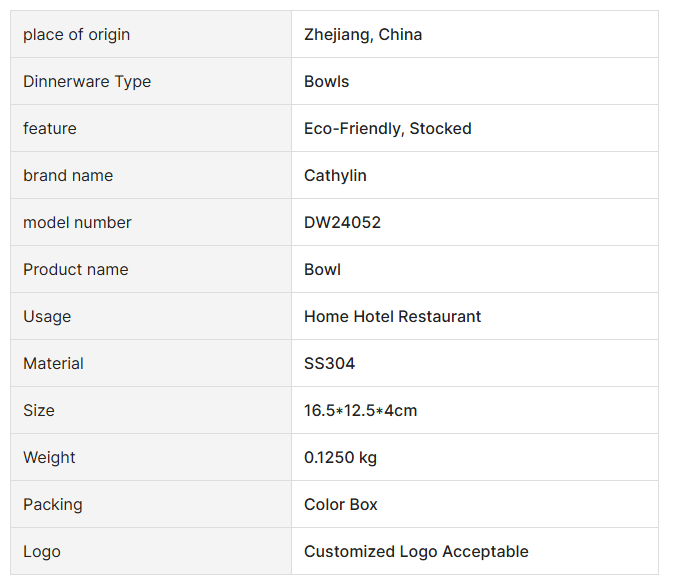Click the 'place of origin' label cell
The width and height of the screenshot is (676, 586).
pos(76,35)
